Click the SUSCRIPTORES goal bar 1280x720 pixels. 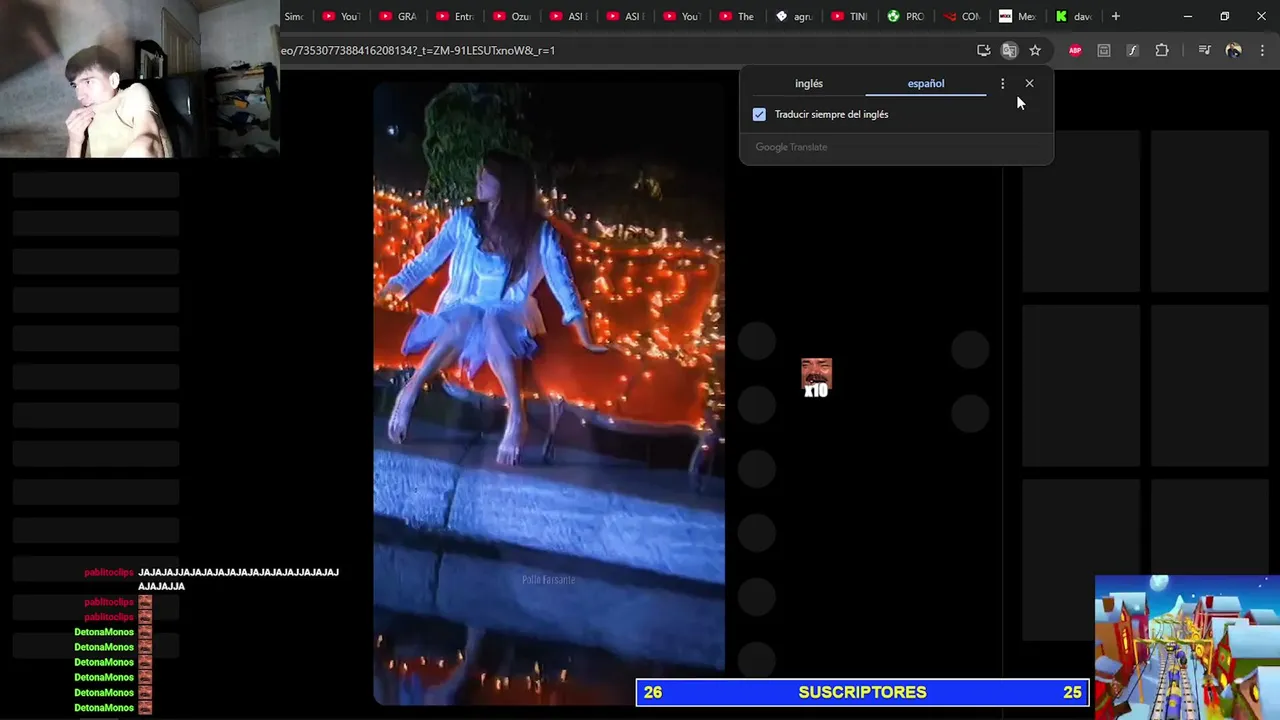(862, 692)
